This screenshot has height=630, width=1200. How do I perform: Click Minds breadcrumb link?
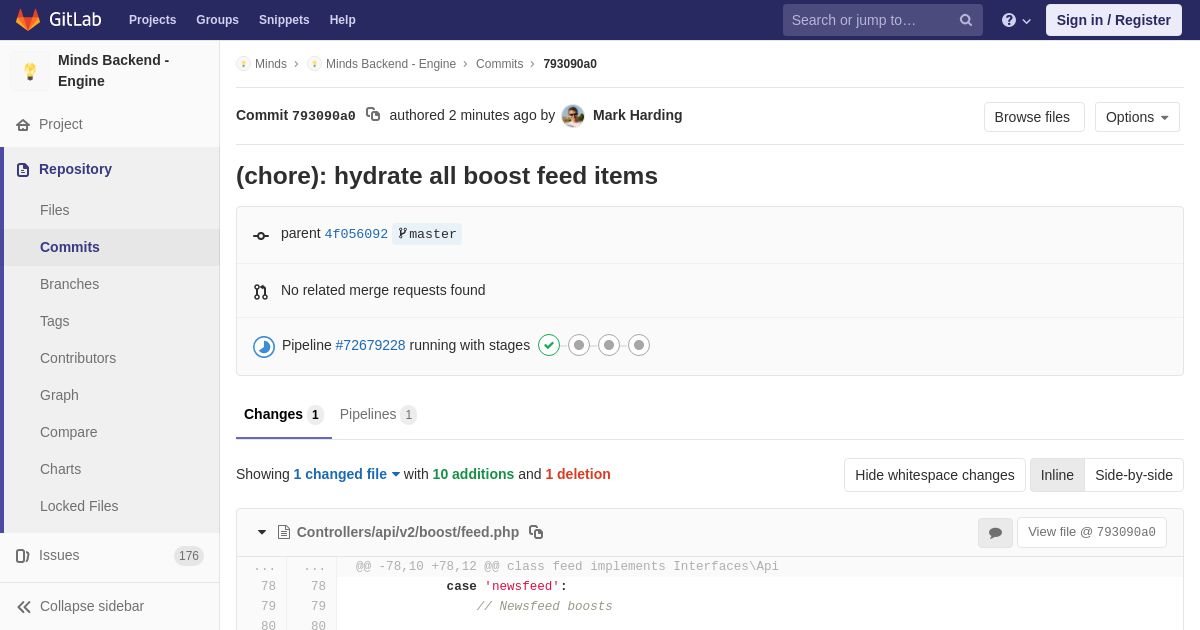[x=270, y=64]
